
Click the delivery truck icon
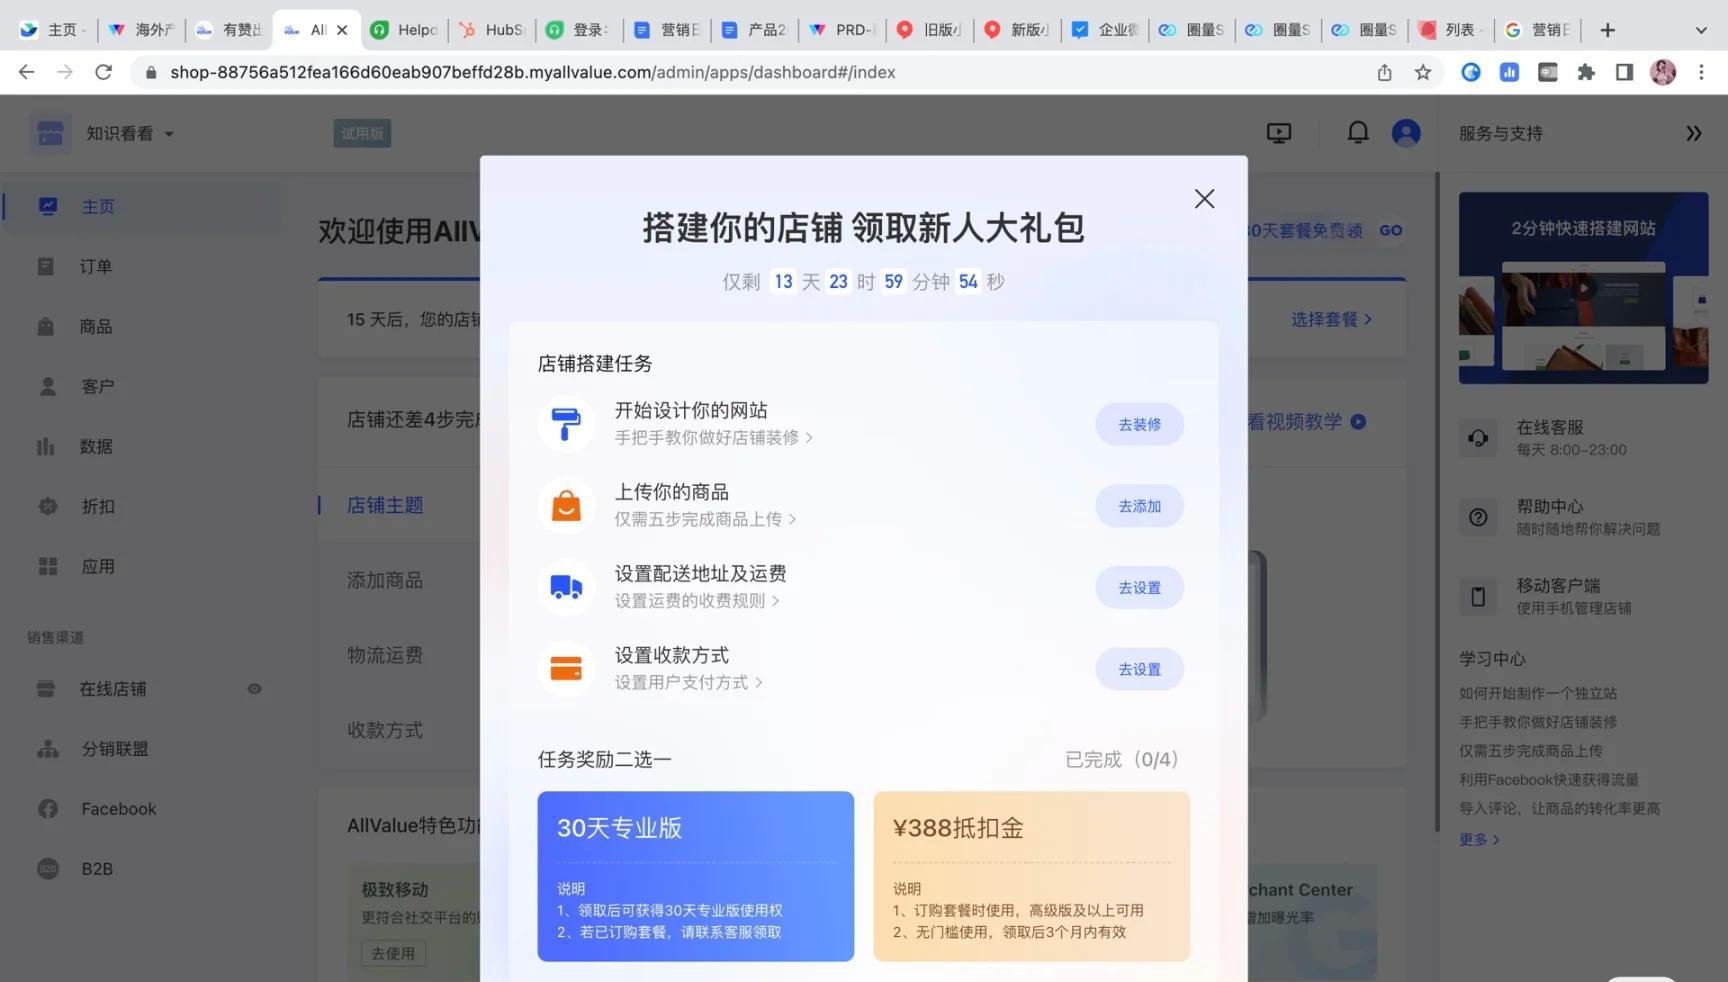(x=566, y=587)
